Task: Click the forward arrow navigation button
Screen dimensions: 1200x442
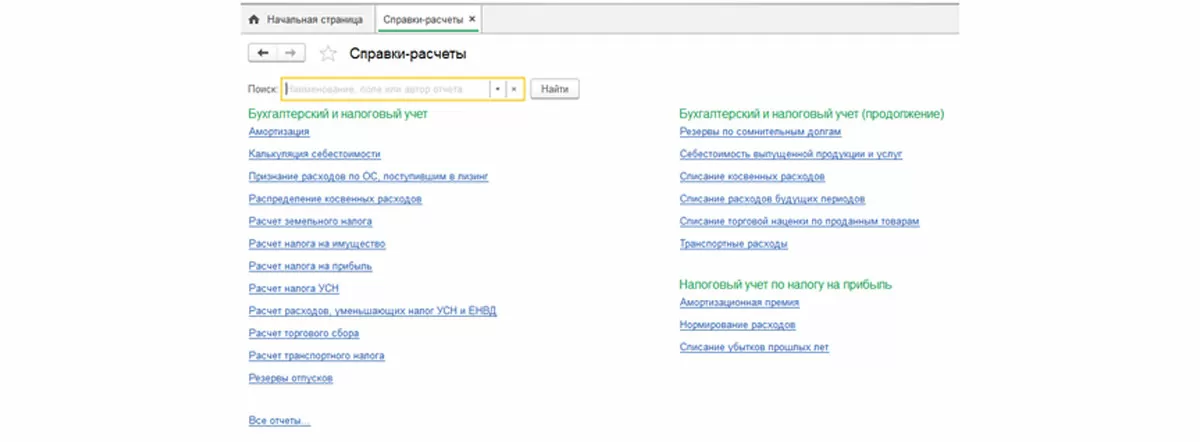Action: tap(290, 53)
